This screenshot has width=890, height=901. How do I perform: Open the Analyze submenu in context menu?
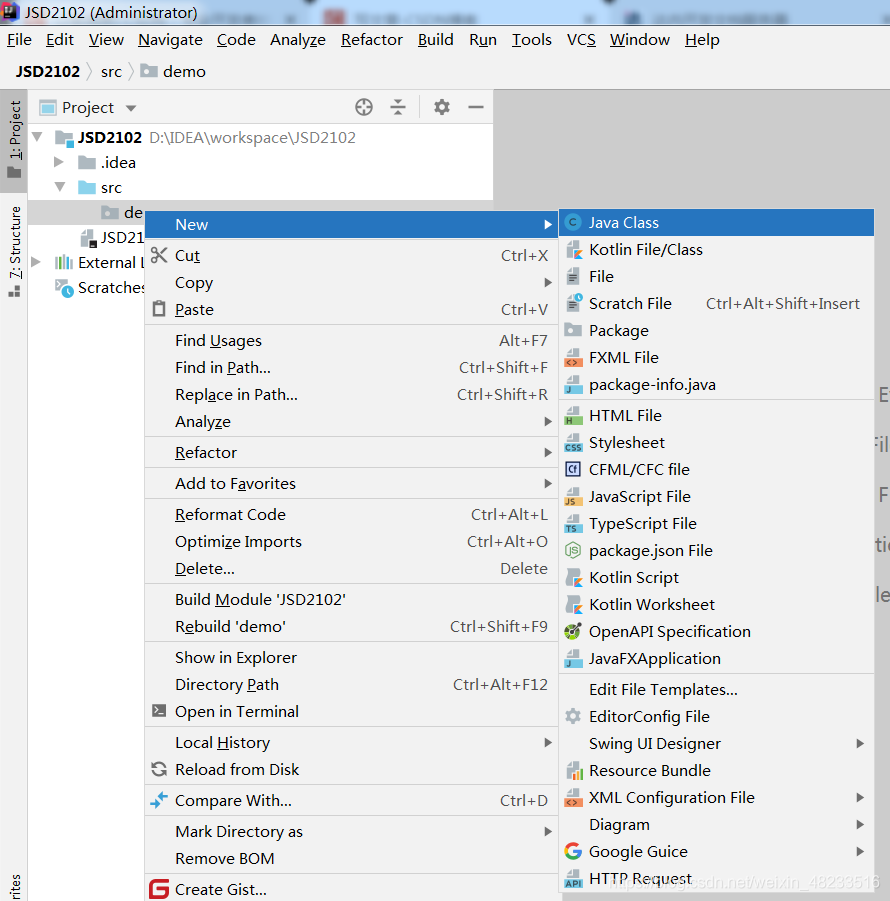point(350,422)
